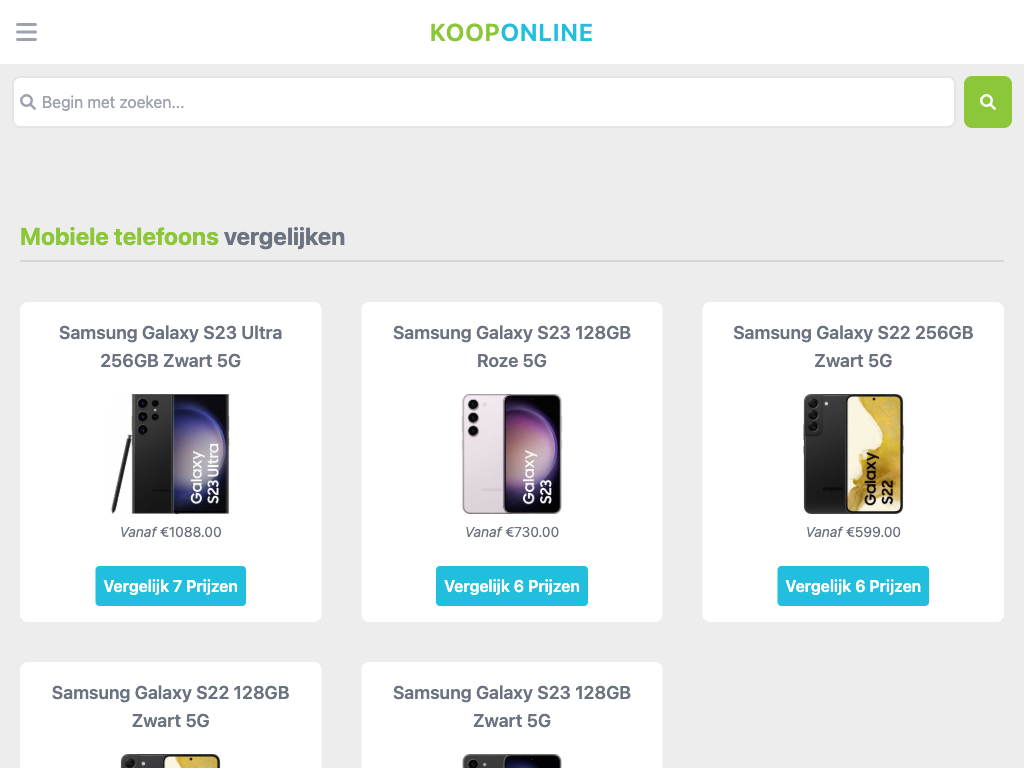Open Samsung Galaxy S22 256GB Zwart title
The width and height of the screenshot is (1024, 768).
coord(852,346)
